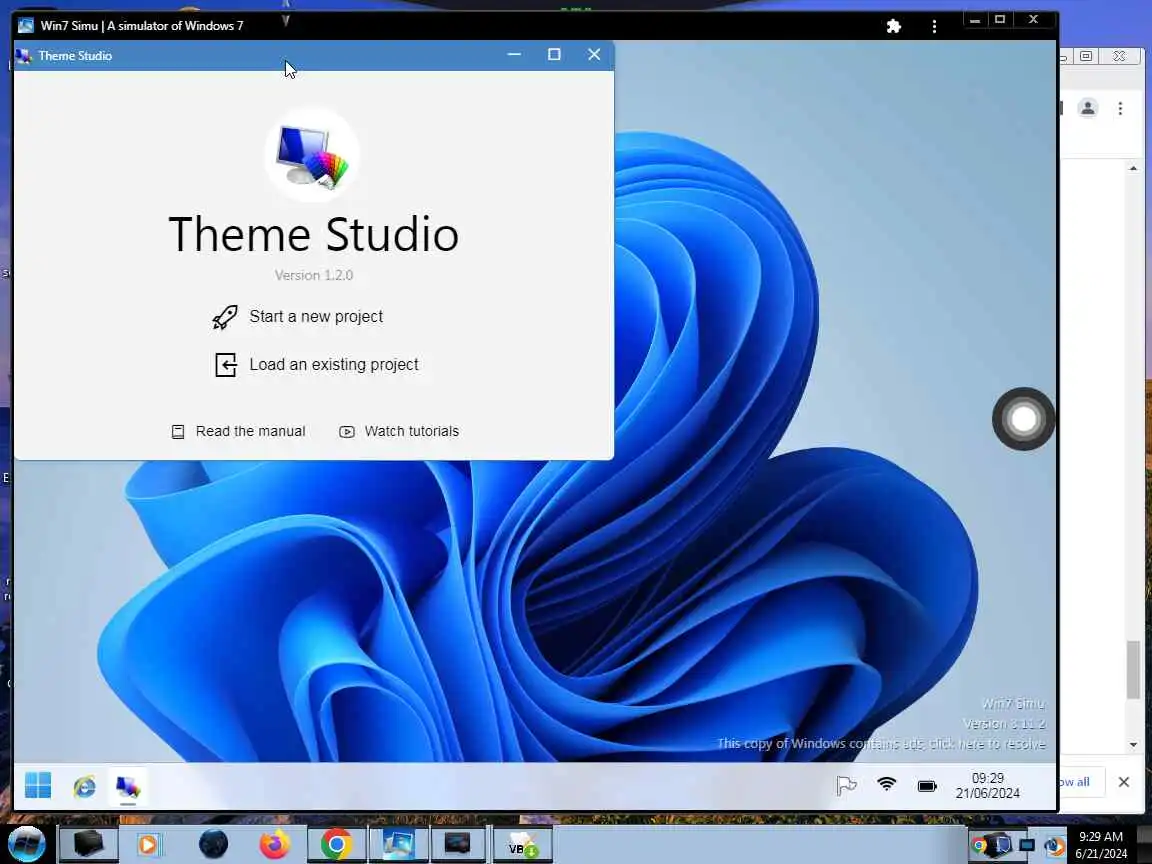Open Read the manual link
Image resolution: width=1152 pixels, height=864 pixels.
(251, 431)
